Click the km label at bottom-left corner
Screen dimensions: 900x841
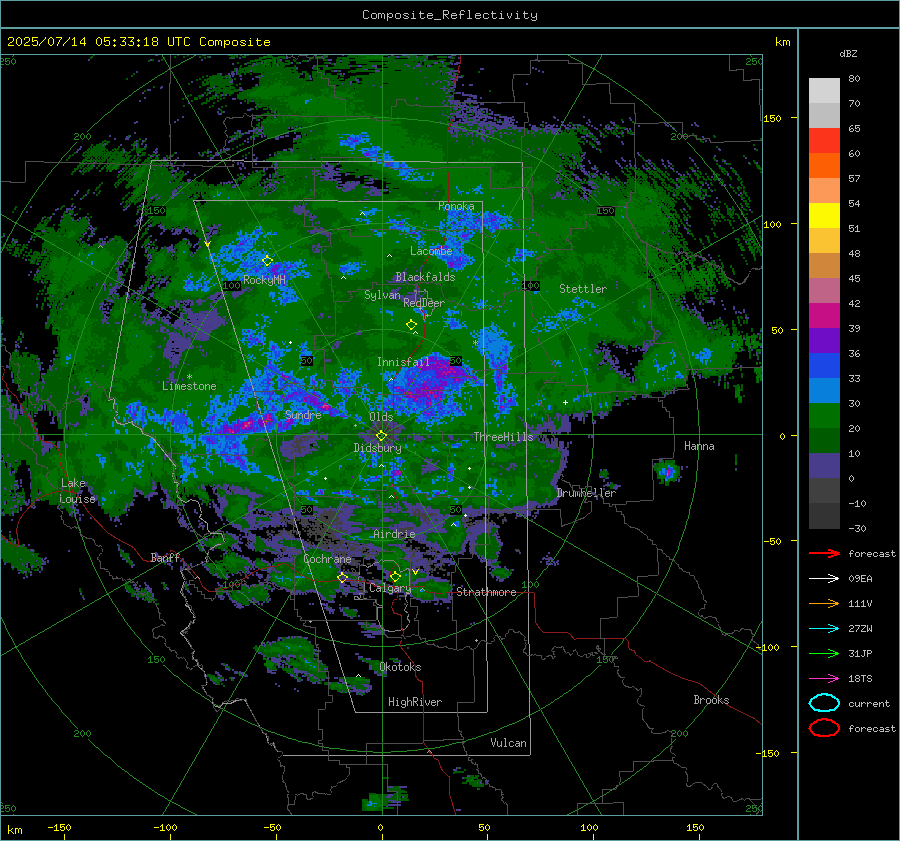14,830
